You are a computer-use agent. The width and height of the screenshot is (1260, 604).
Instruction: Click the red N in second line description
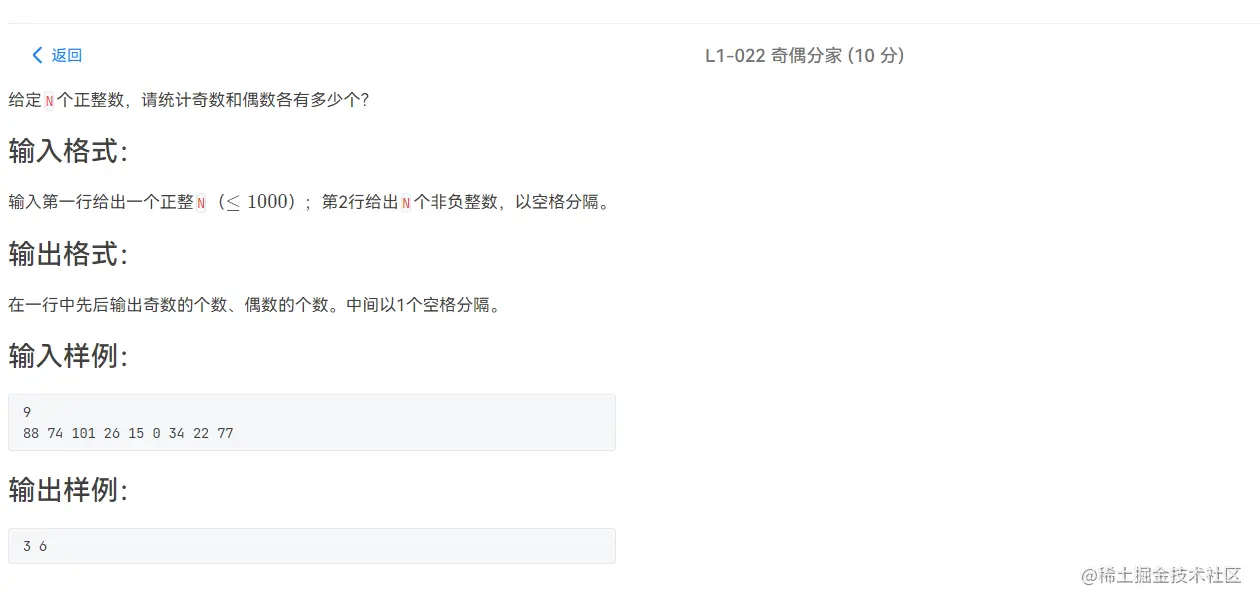pyautogui.click(x=407, y=201)
